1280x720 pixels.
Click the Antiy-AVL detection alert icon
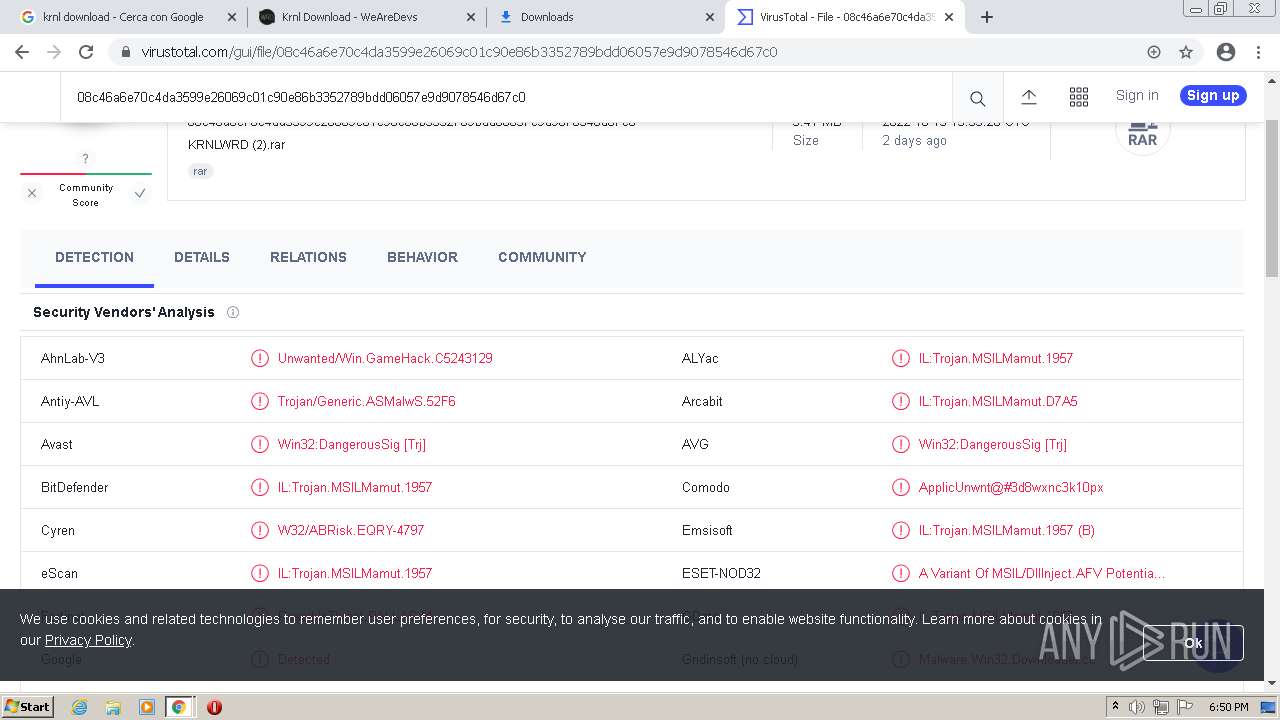pyautogui.click(x=260, y=401)
